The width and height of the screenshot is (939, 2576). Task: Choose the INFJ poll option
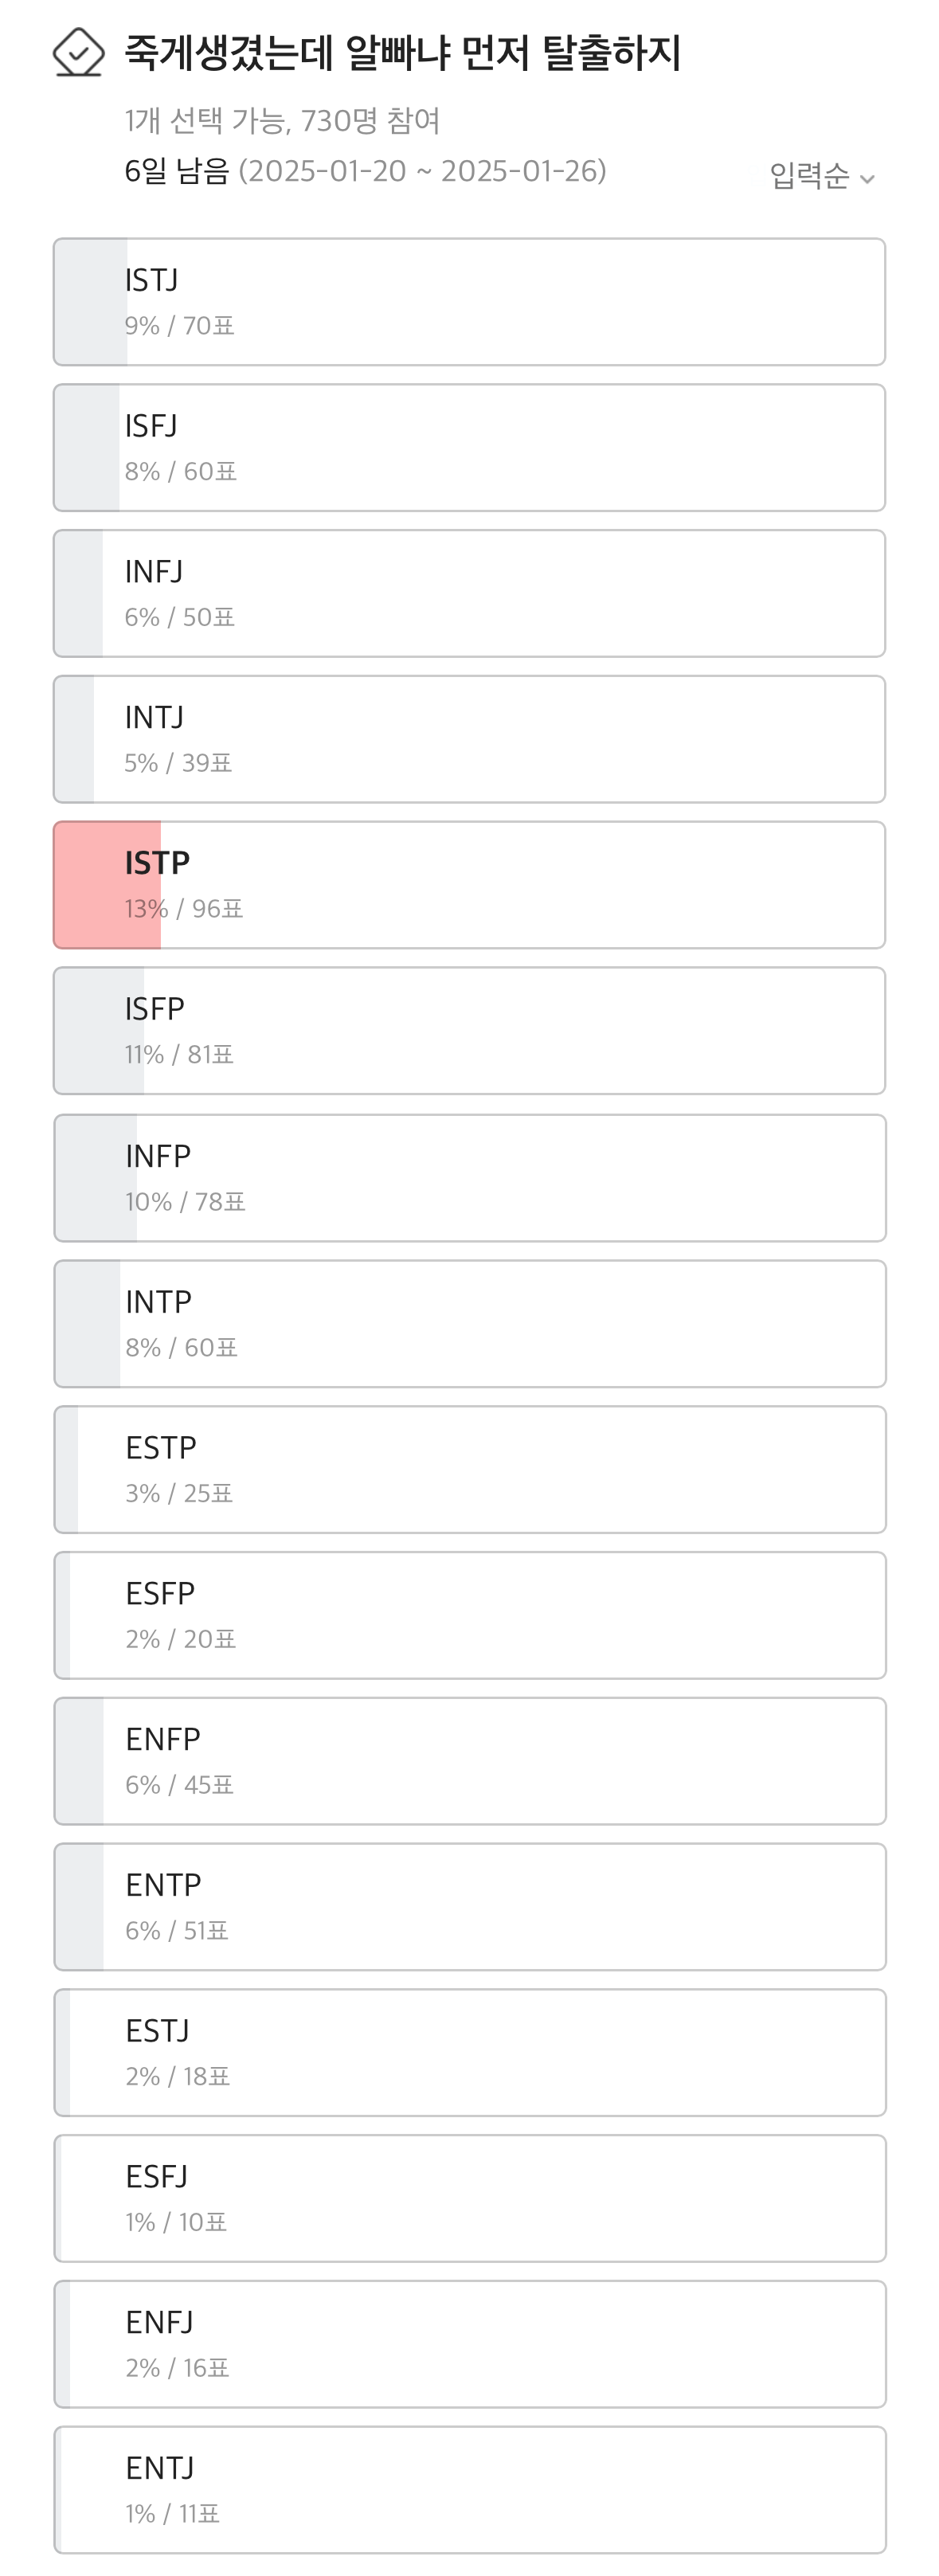click(x=469, y=594)
